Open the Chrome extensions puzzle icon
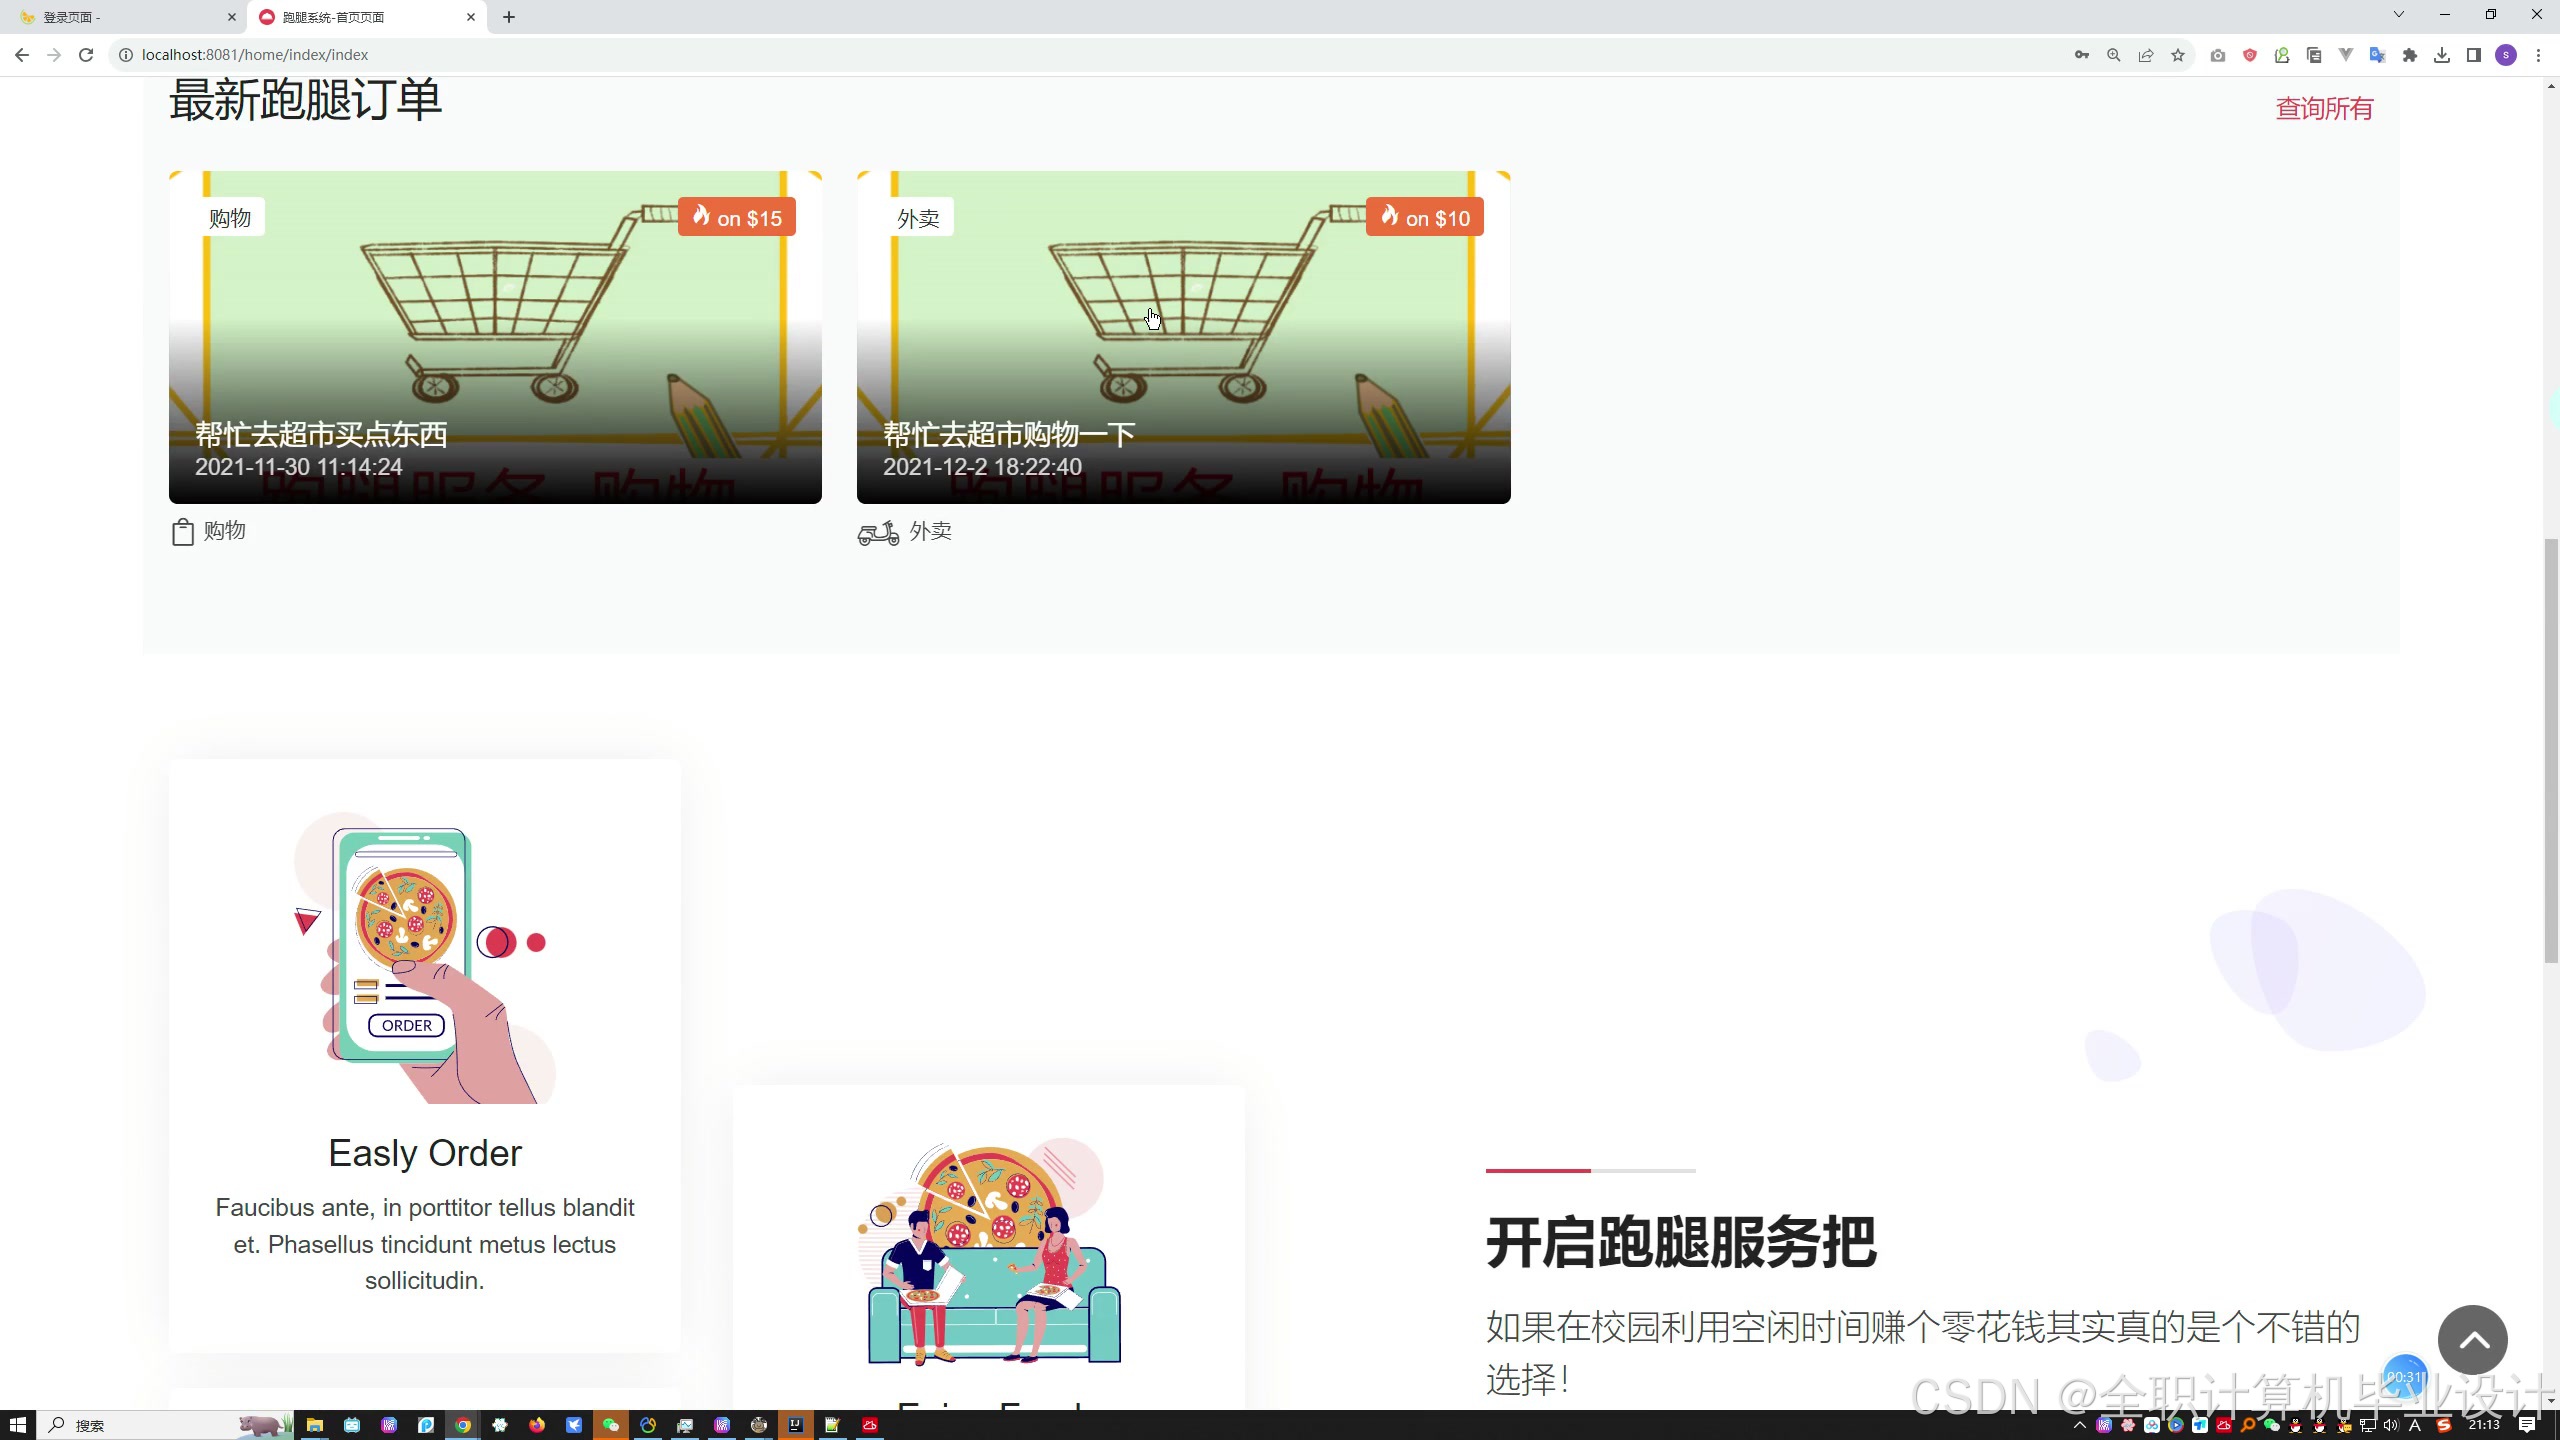Viewport: 2560px width, 1440px height. [2410, 55]
